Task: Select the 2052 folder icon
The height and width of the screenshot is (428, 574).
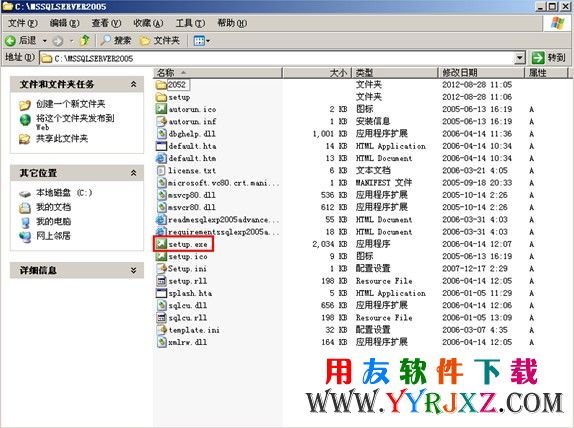Action: [x=161, y=85]
